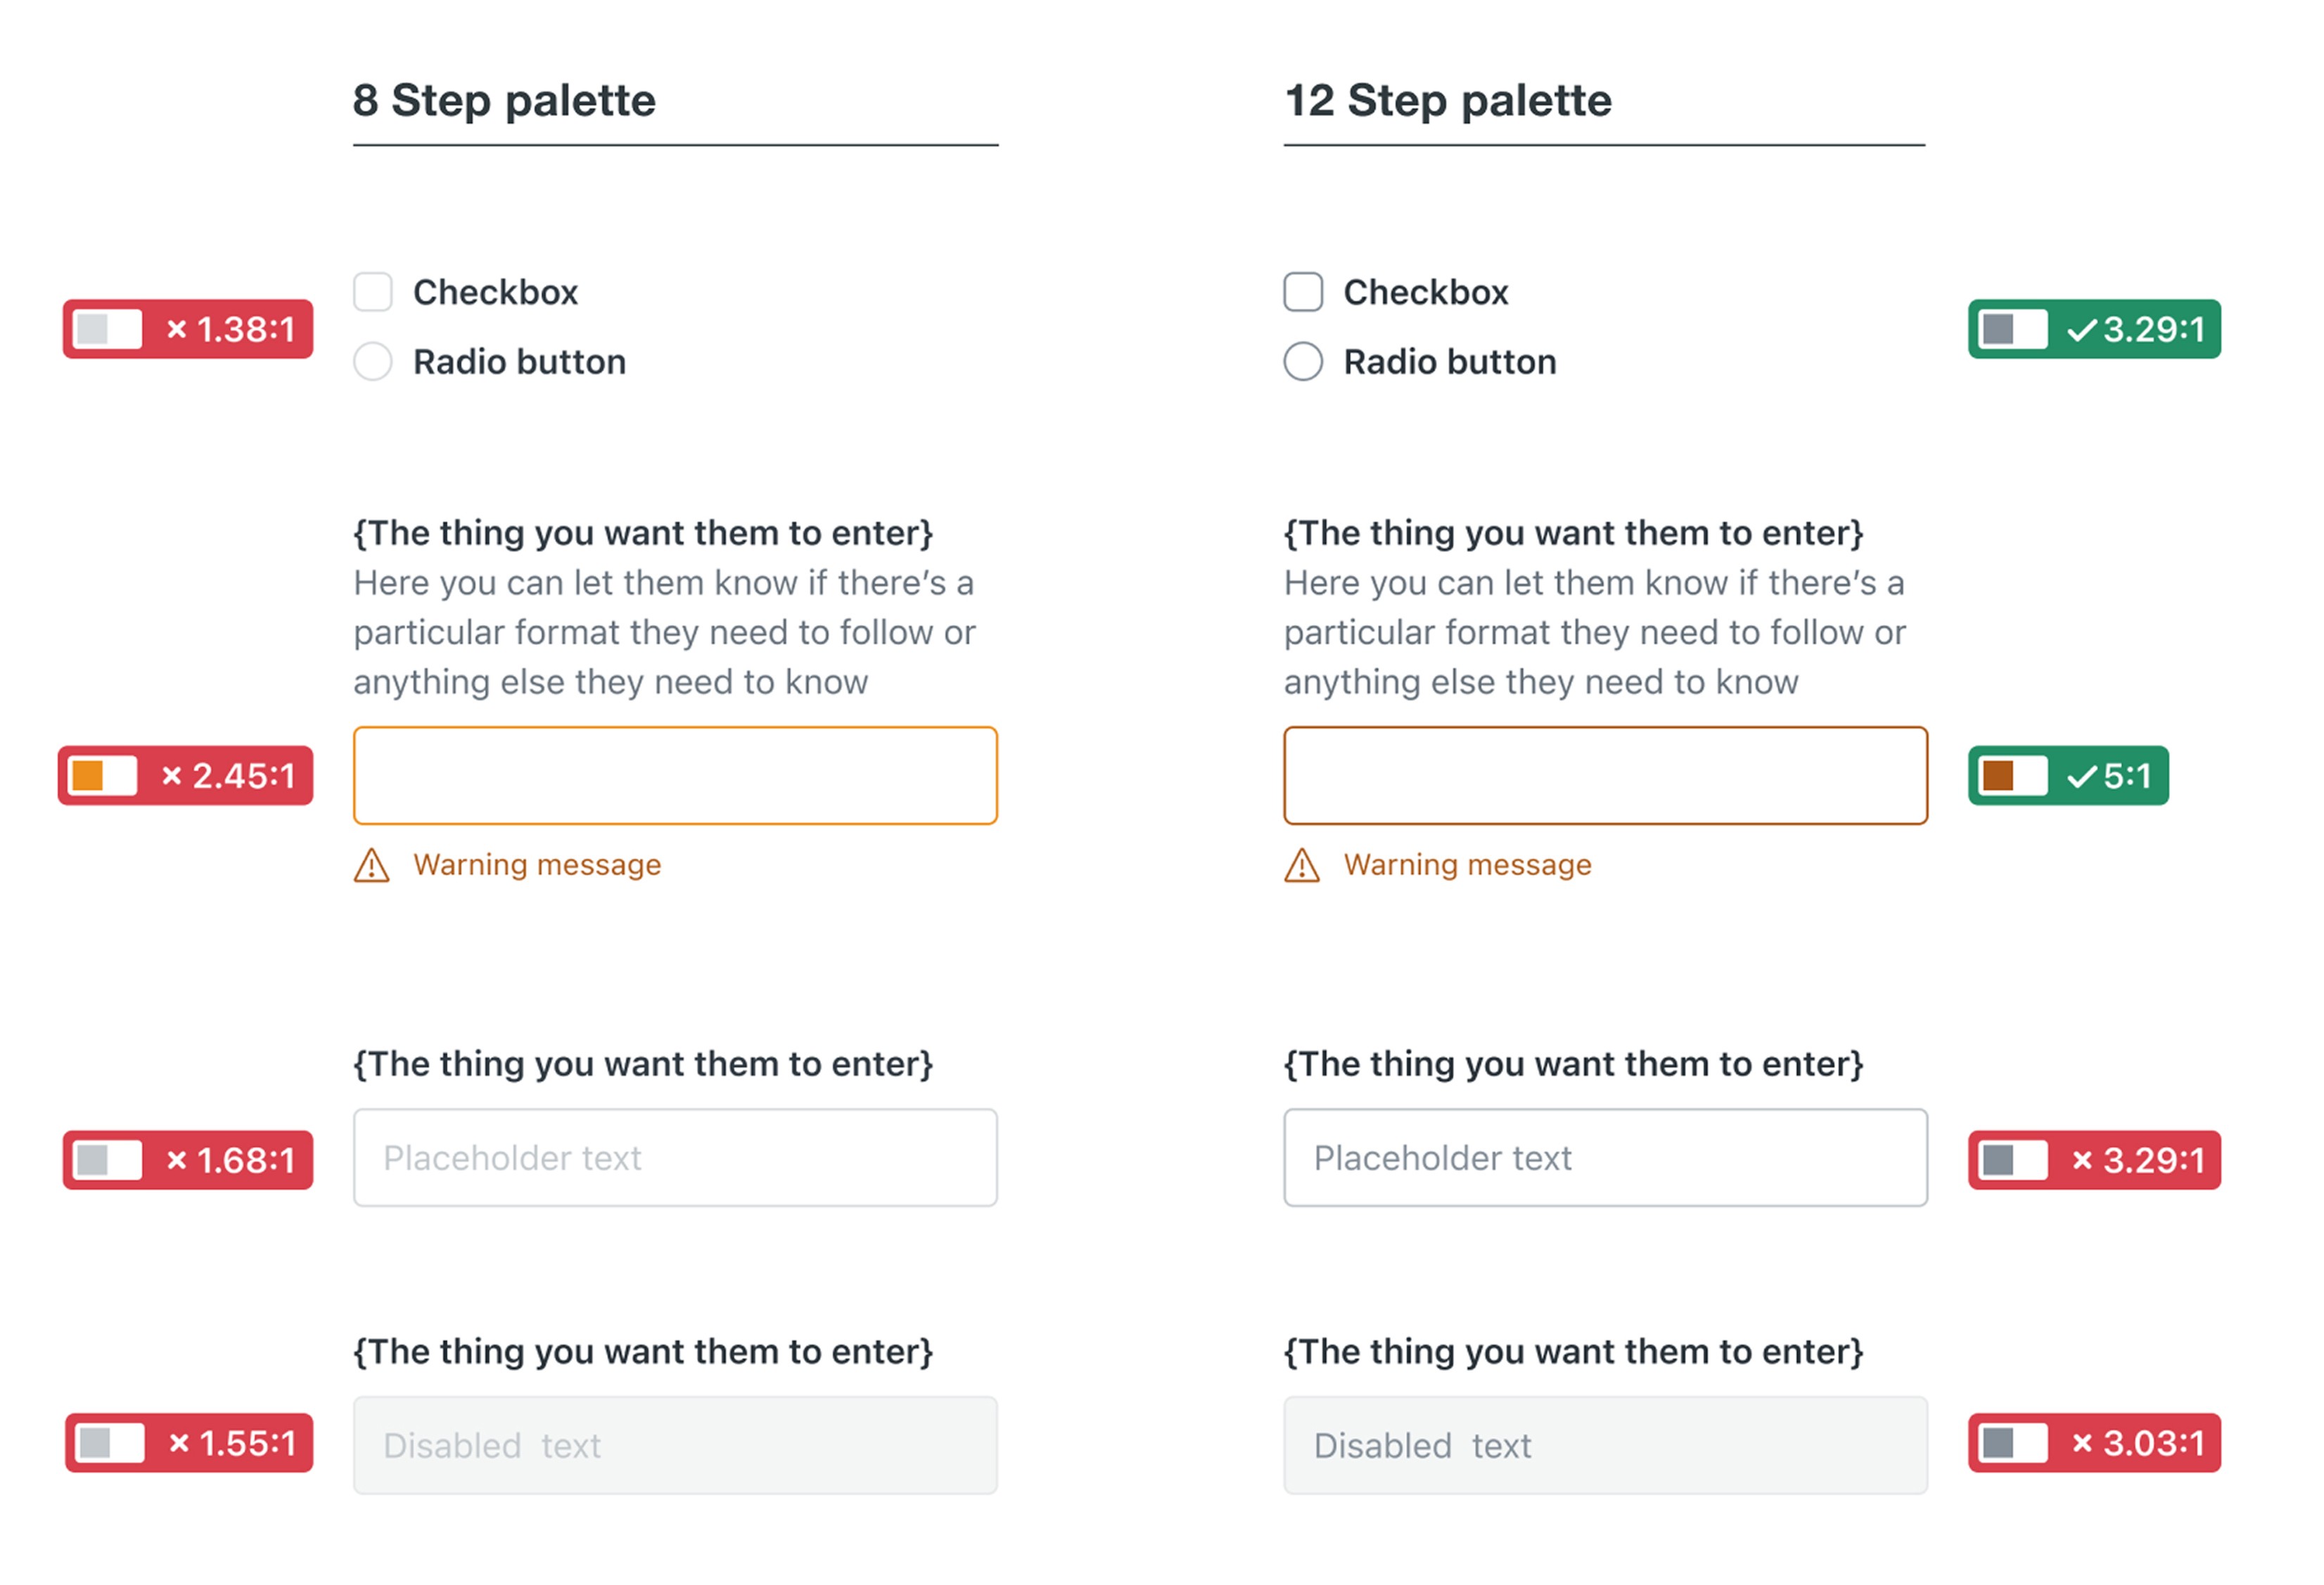Click the dark brown-bordered warning input field
This screenshot has height=1585, width=2324.
tap(1605, 776)
